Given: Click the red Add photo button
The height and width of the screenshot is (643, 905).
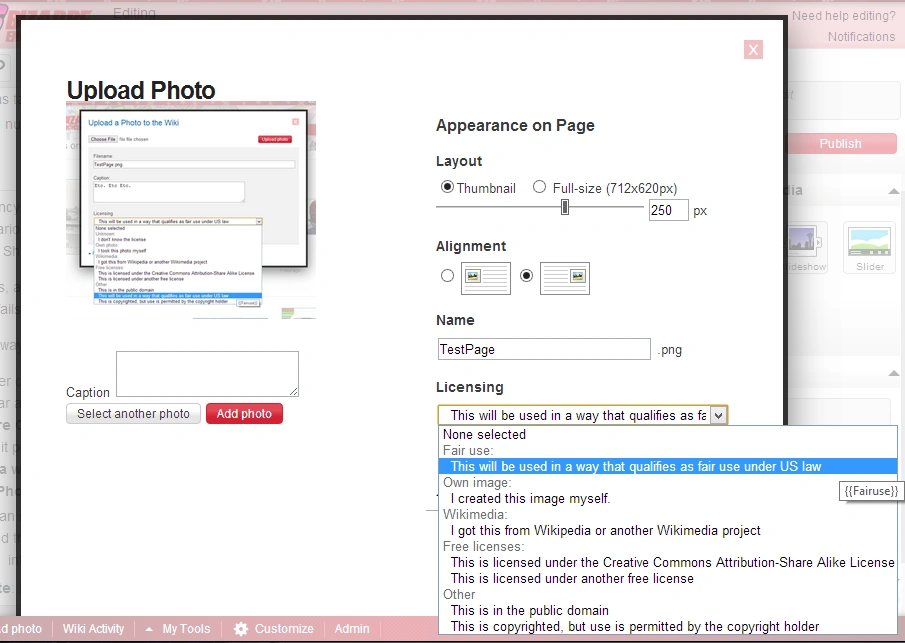Looking at the screenshot, I should click(x=244, y=414).
